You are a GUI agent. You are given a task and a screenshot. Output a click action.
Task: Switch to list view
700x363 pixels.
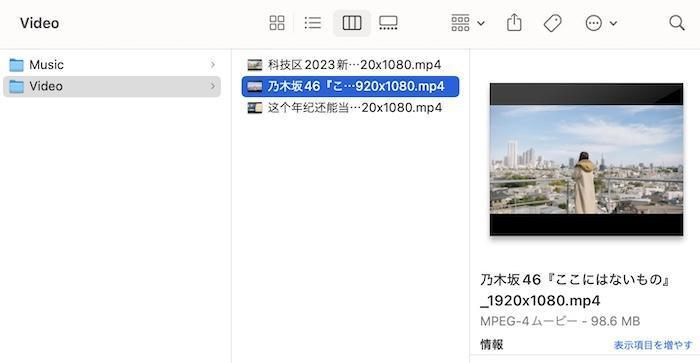[x=312, y=23]
